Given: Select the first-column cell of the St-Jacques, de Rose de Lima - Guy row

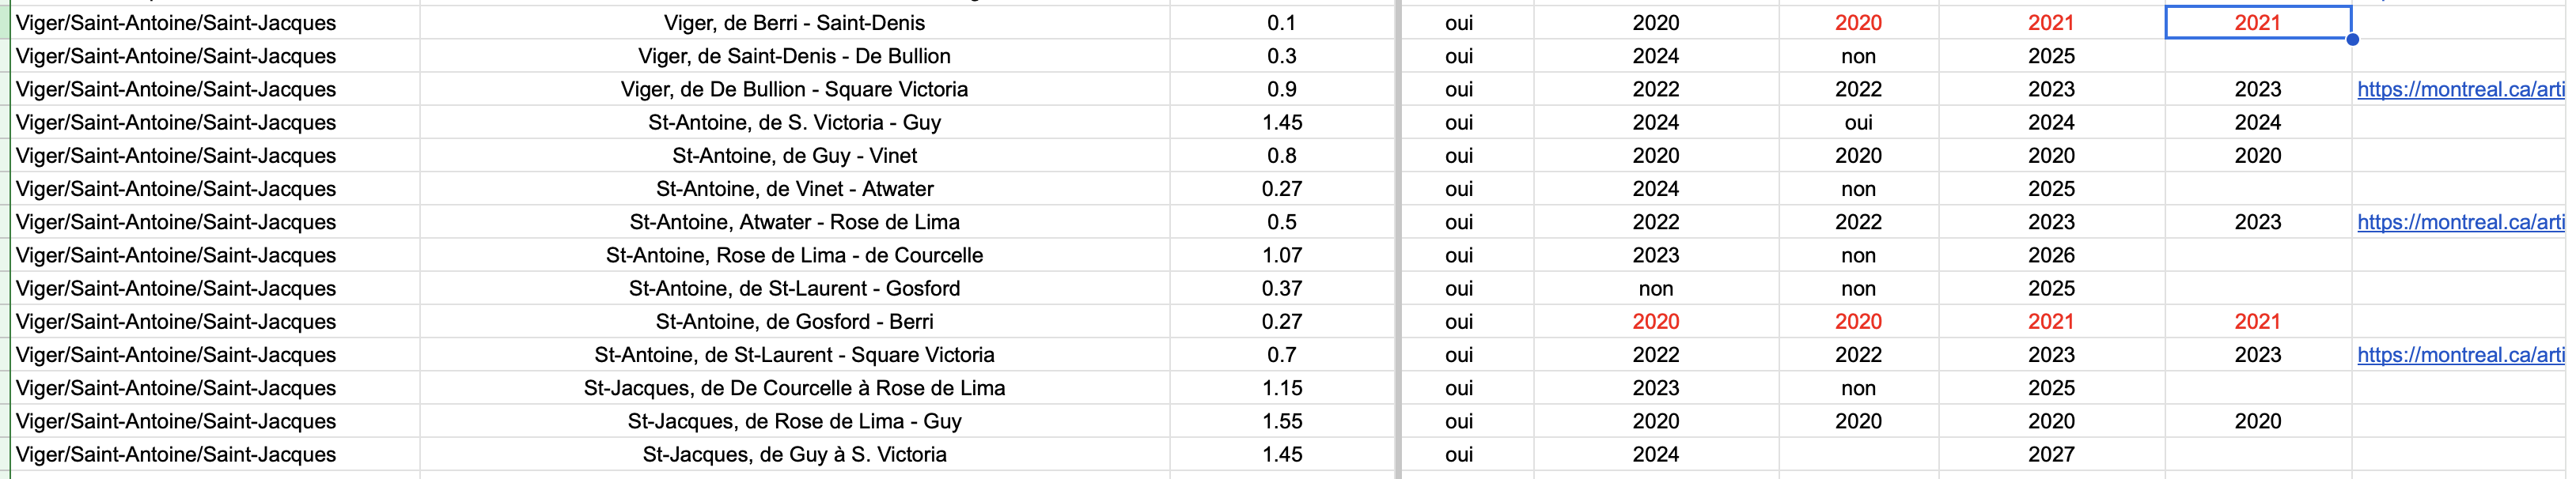Looking at the screenshot, I should 215,421.
